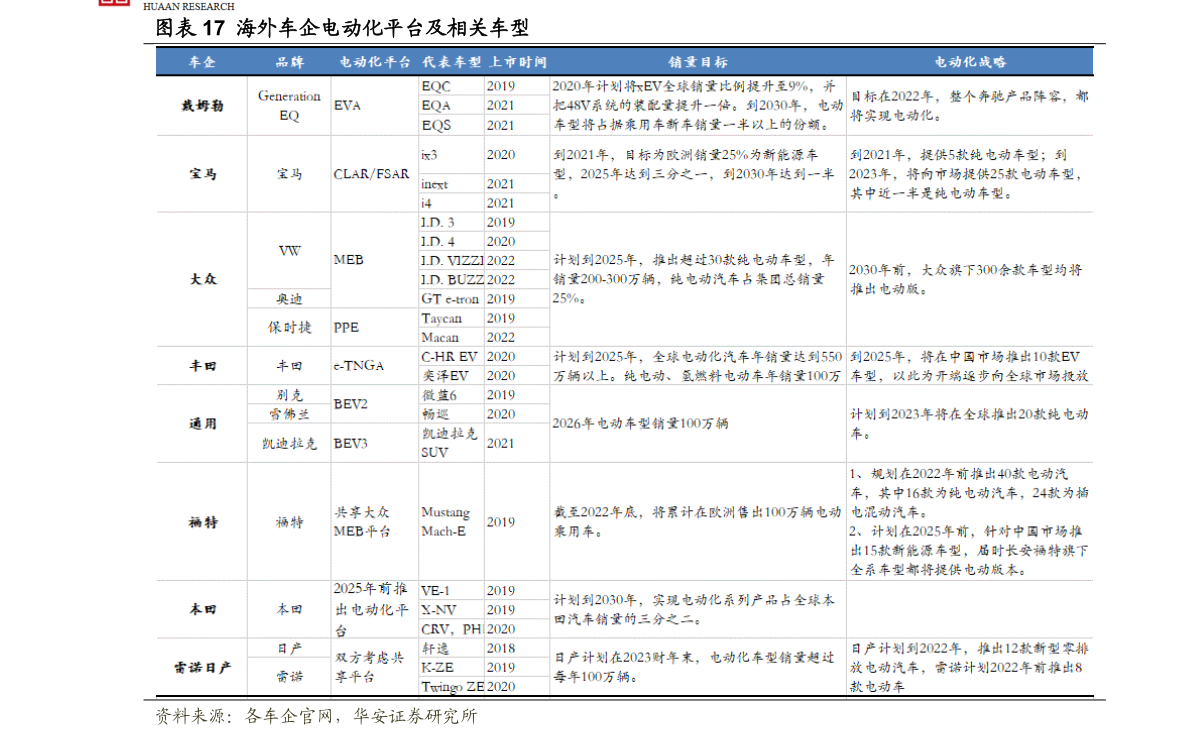Select the 上市时间 column header
The width and height of the screenshot is (1191, 745).
517,62
